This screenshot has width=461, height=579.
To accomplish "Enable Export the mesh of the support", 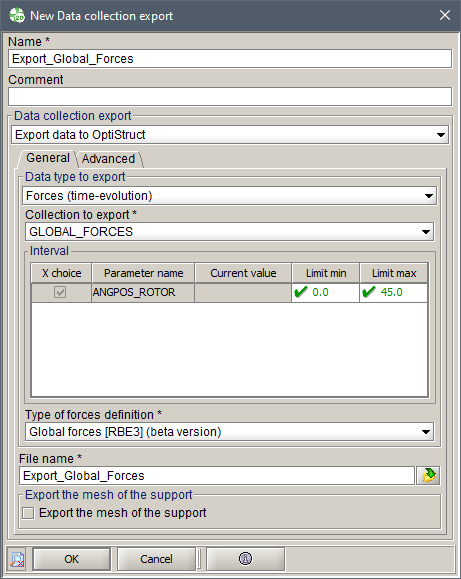I will 28,513.
